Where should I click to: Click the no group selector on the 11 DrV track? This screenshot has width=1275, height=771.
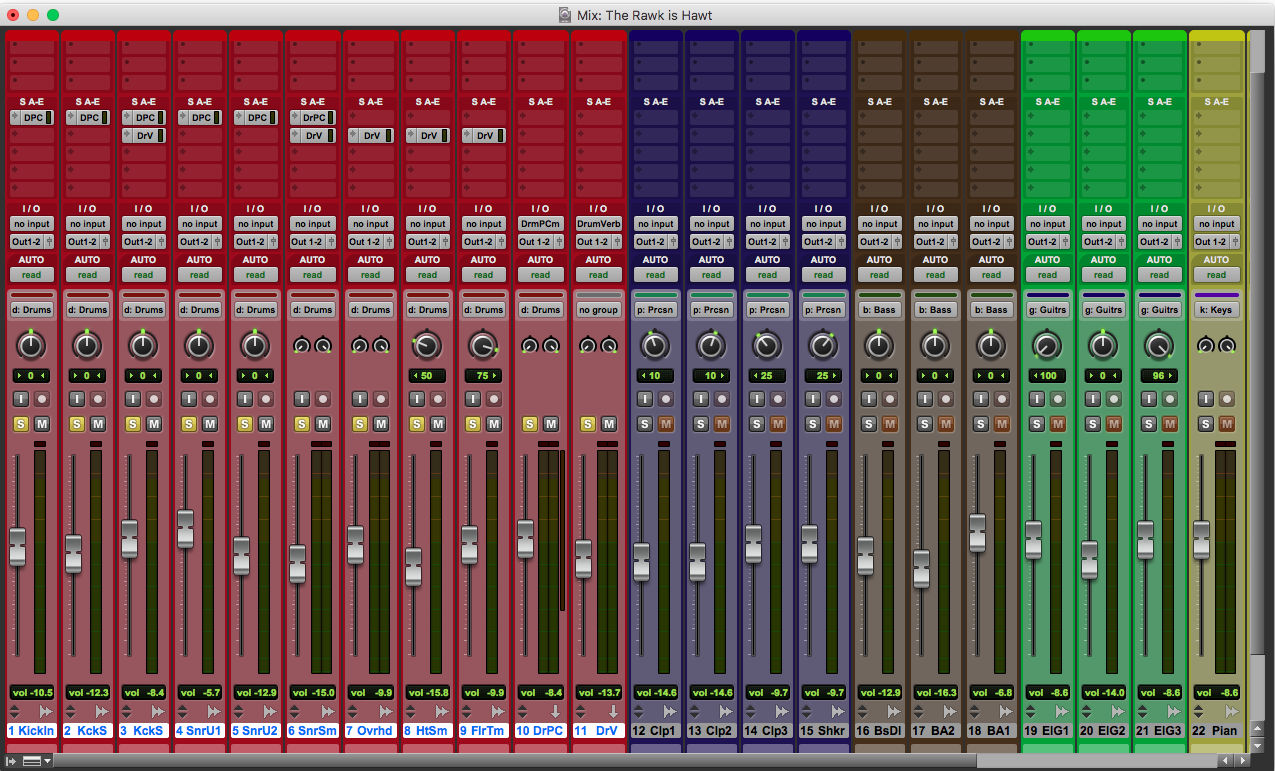tap(598, 308)
